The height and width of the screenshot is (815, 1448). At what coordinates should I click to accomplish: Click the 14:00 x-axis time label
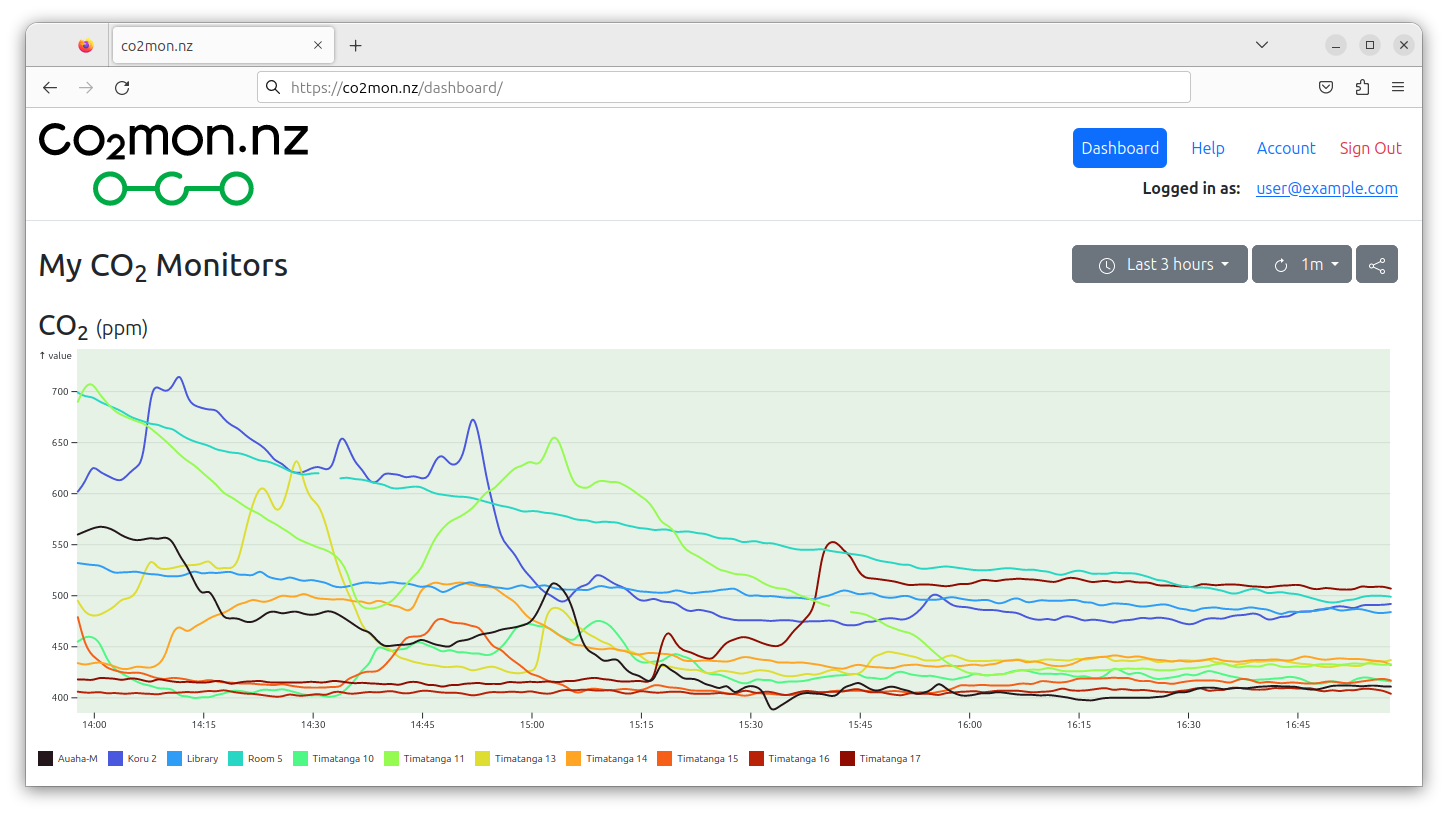[94, 724]
